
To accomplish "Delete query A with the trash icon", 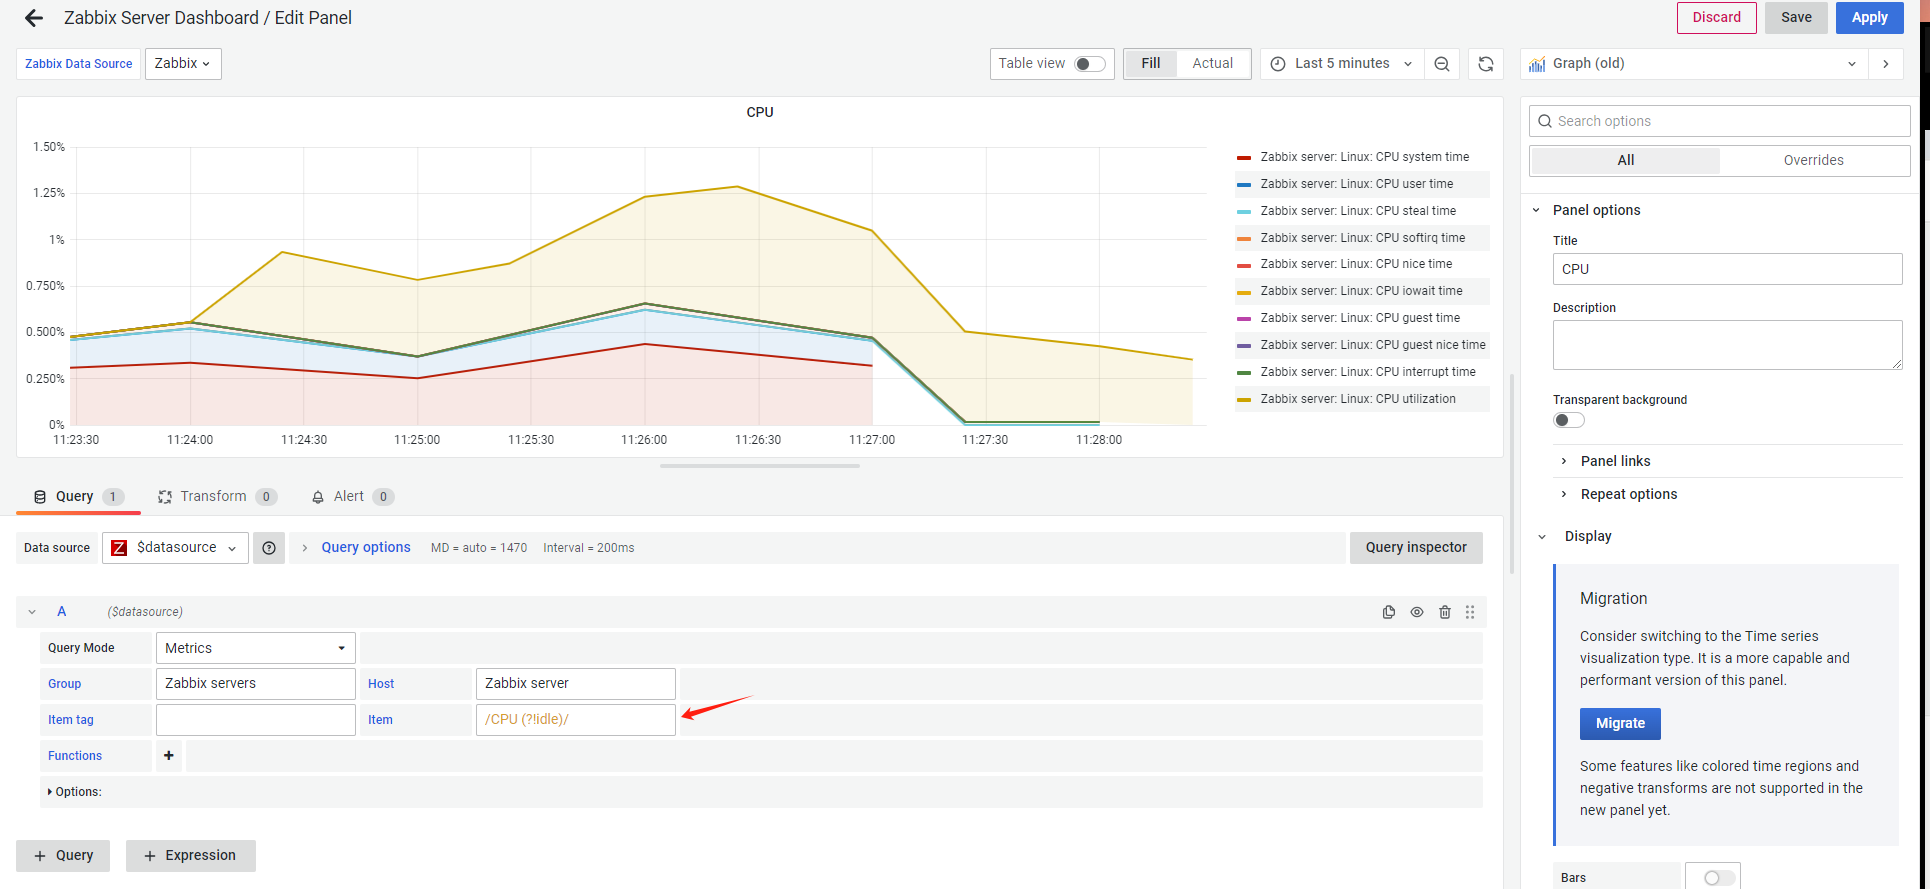I will 1445,612.
